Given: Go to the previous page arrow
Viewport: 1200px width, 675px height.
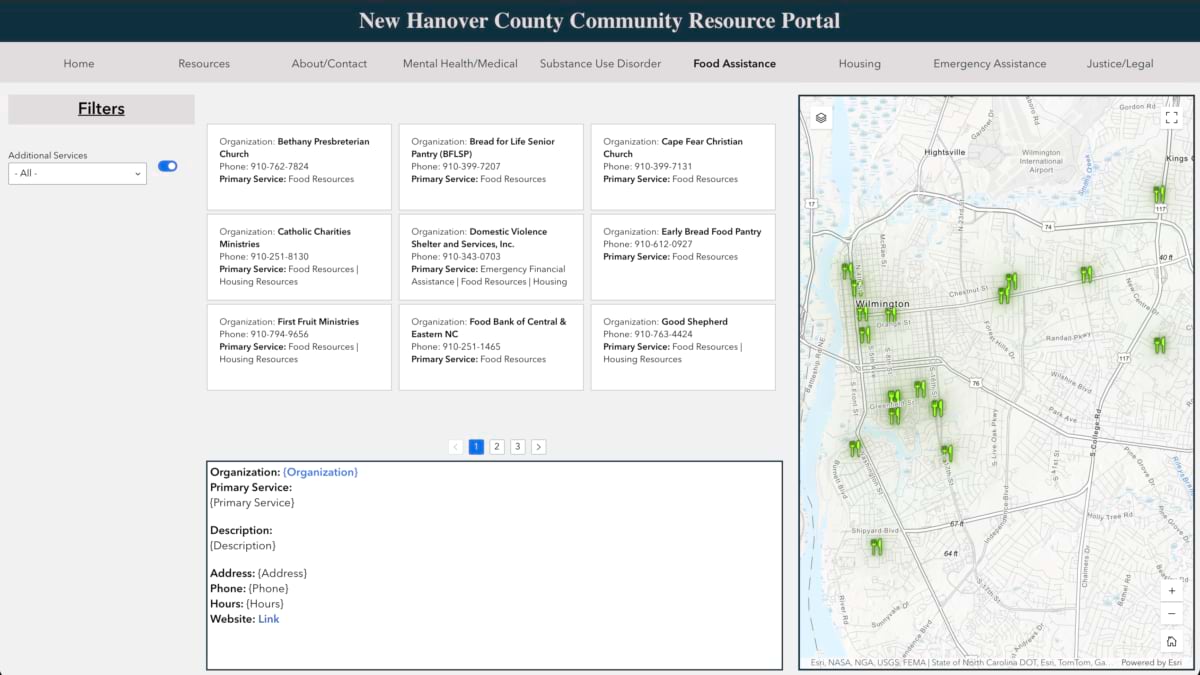Looking at the screenshot, I should tap(456, 447).
